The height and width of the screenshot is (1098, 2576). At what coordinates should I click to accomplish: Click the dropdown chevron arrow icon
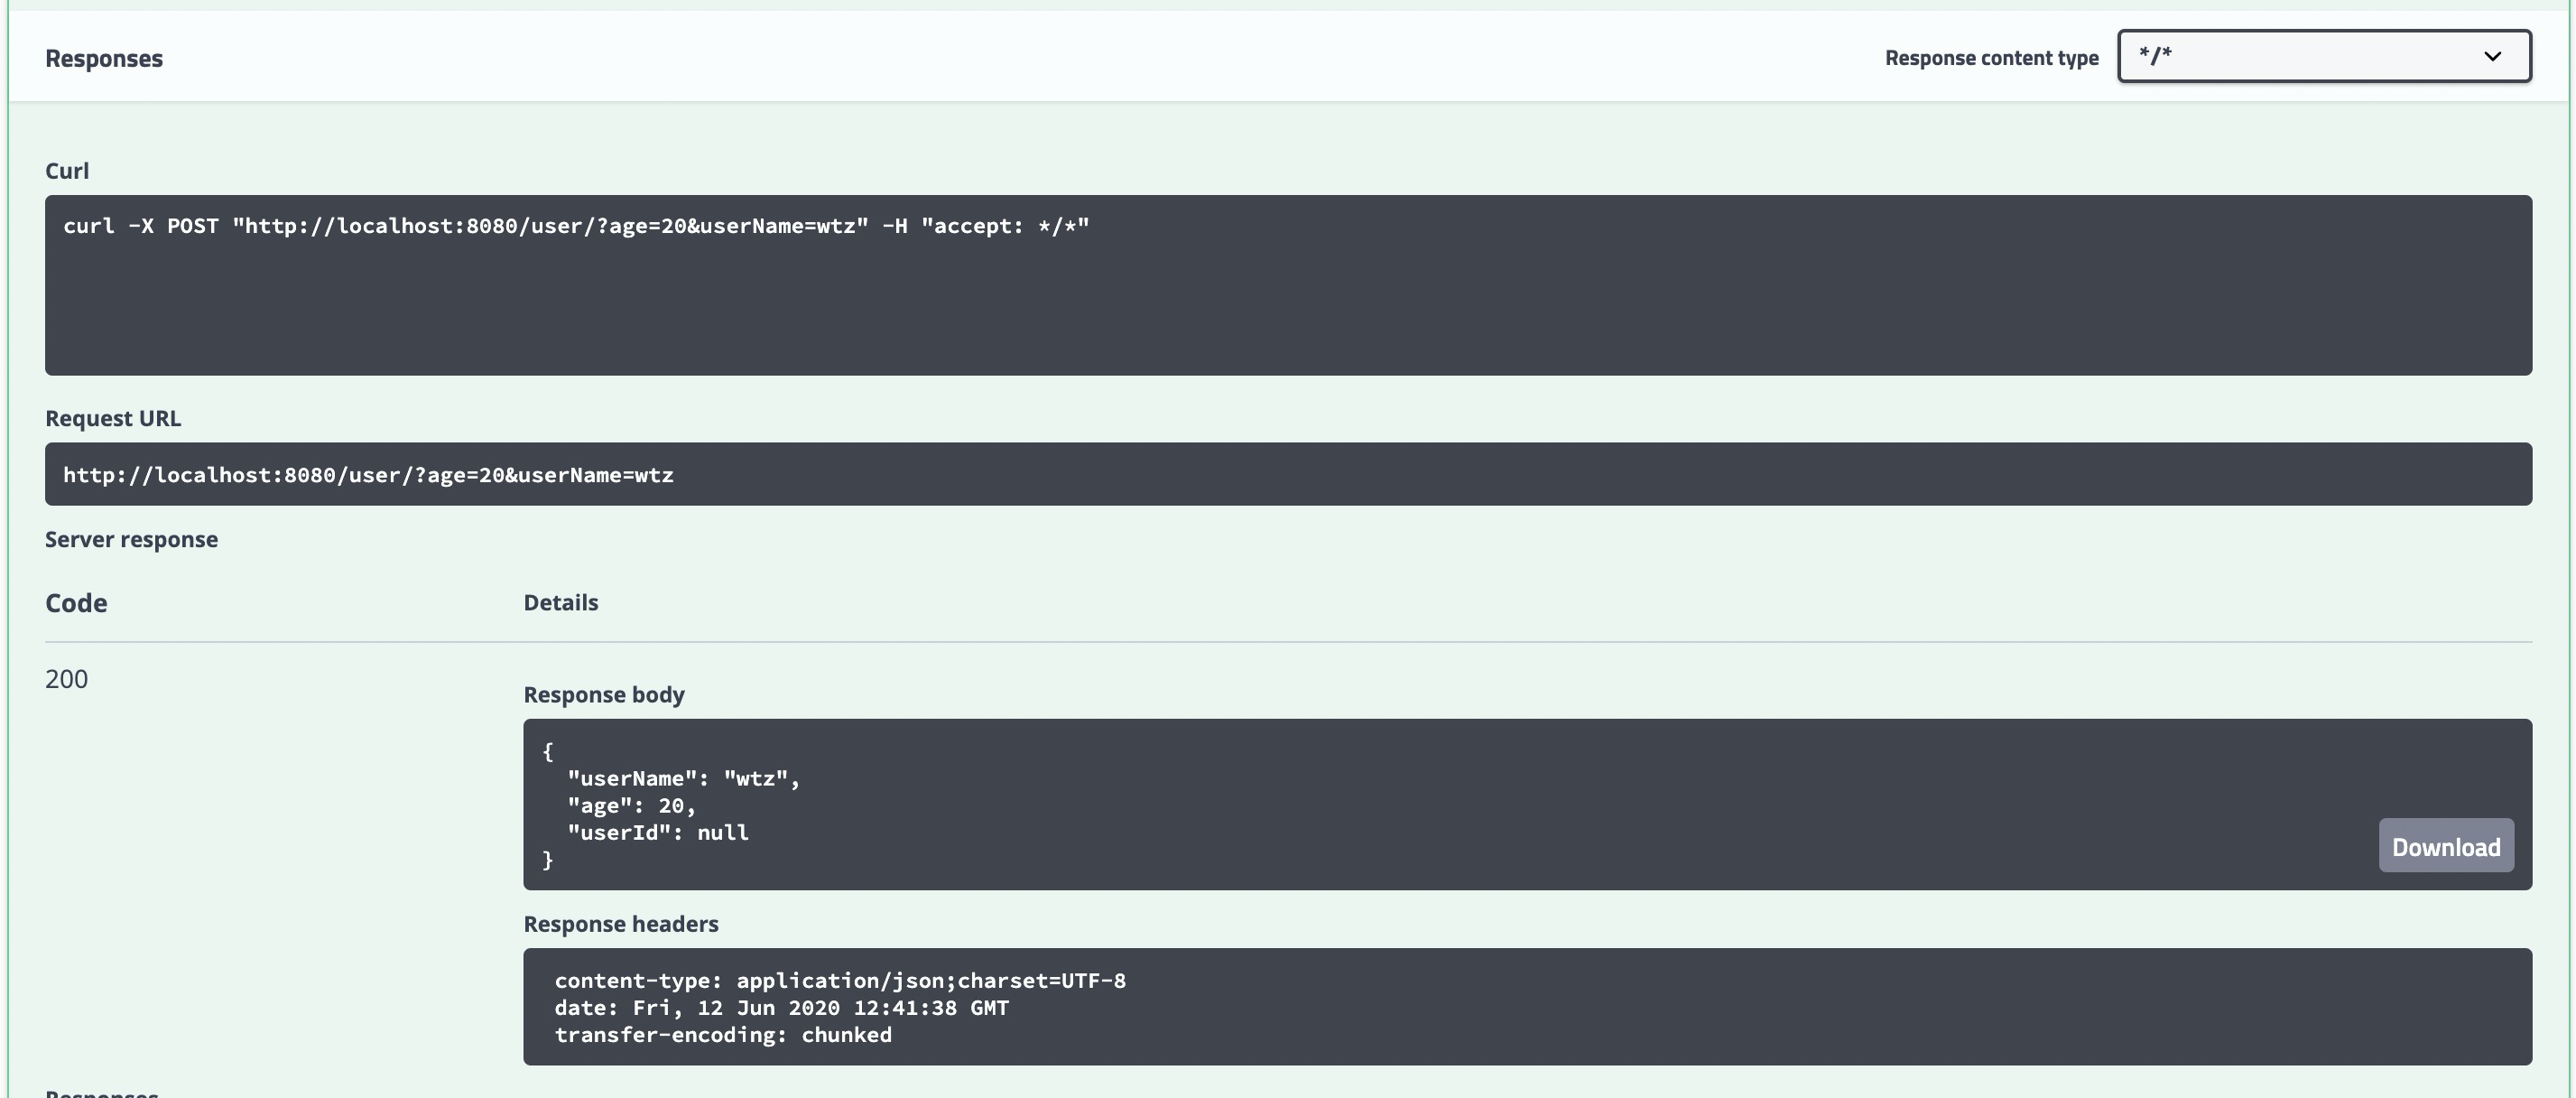click(2492, 56)
